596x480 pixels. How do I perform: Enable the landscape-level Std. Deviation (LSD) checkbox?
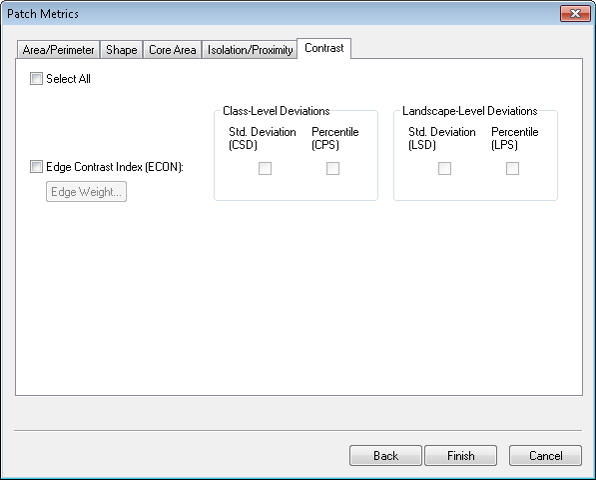coord(445,168)
